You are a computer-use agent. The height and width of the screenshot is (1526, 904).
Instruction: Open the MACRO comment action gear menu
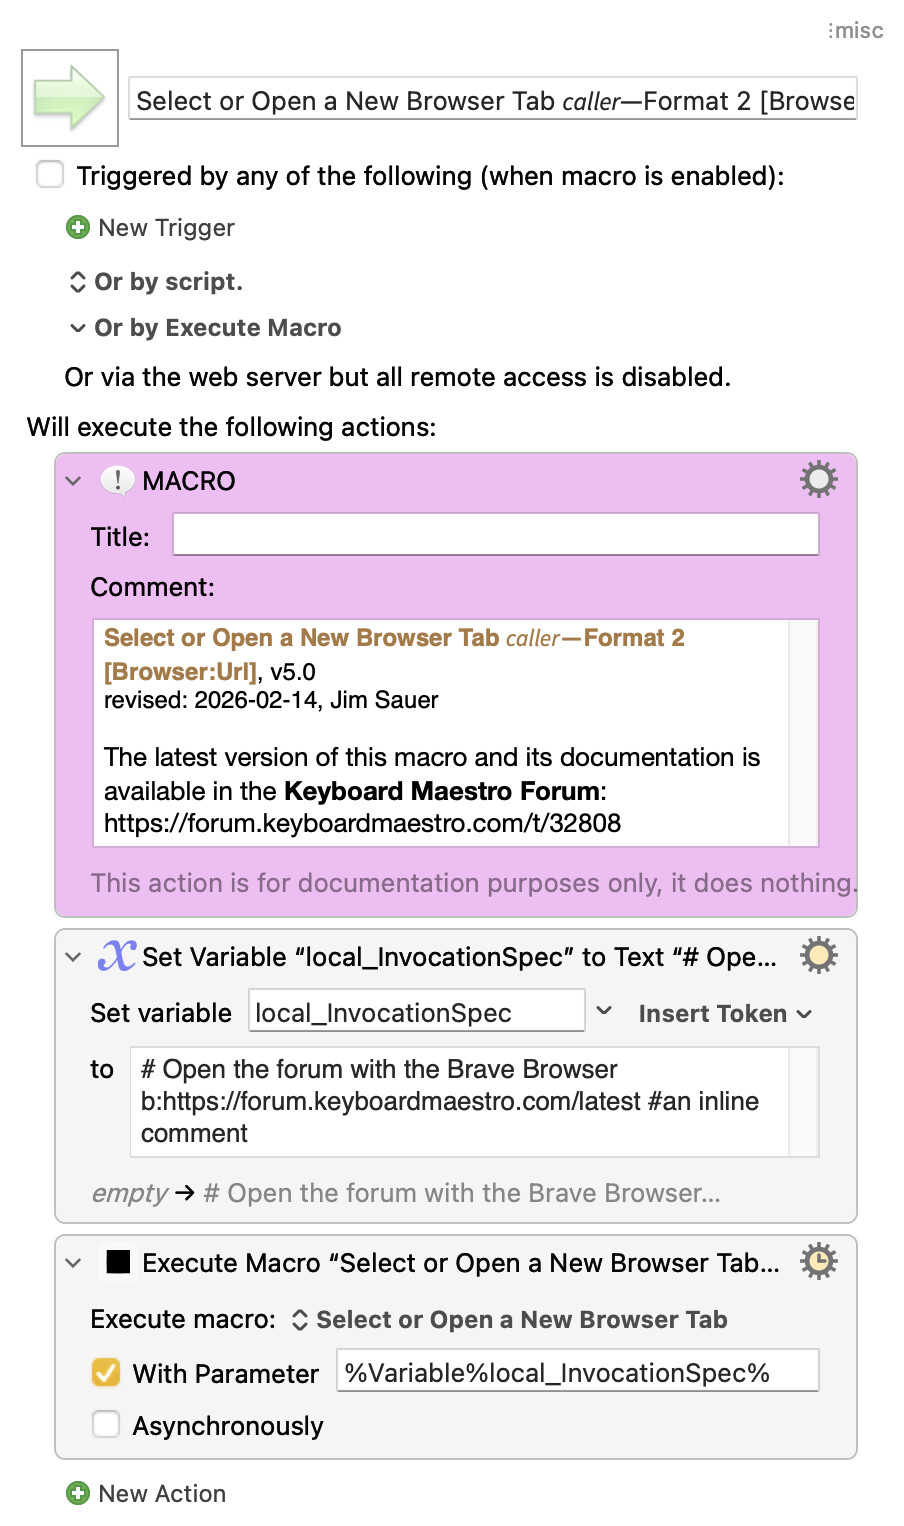[818, 480]
